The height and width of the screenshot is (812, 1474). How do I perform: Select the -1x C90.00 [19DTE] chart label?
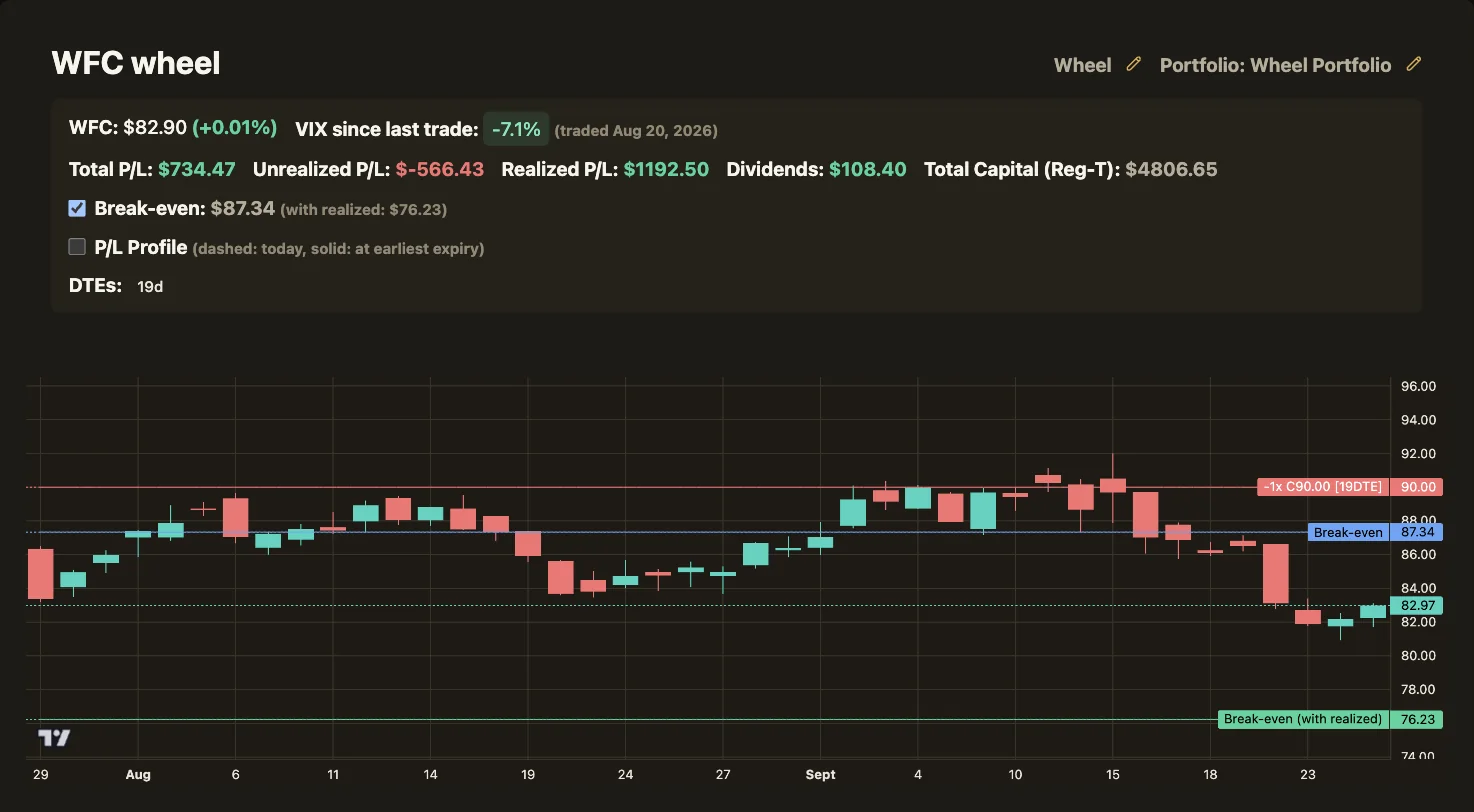tap(1322, 487)
